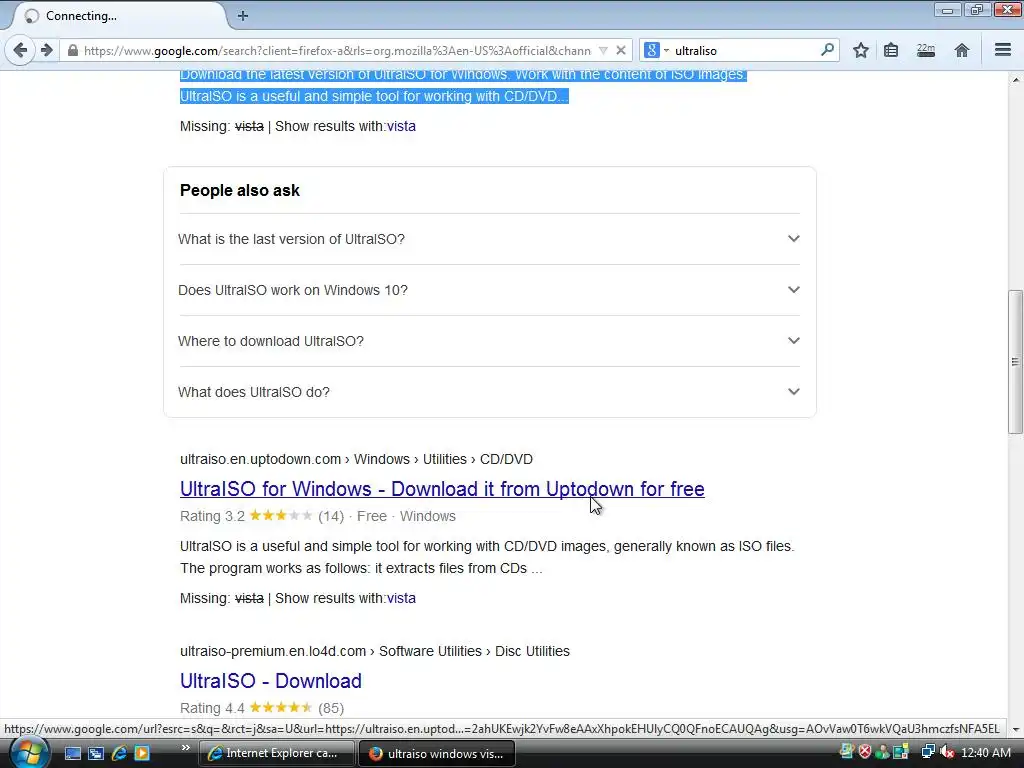Click the ultraliso search box
This screenshot has width=1024, height=768.
pos(744,50)
